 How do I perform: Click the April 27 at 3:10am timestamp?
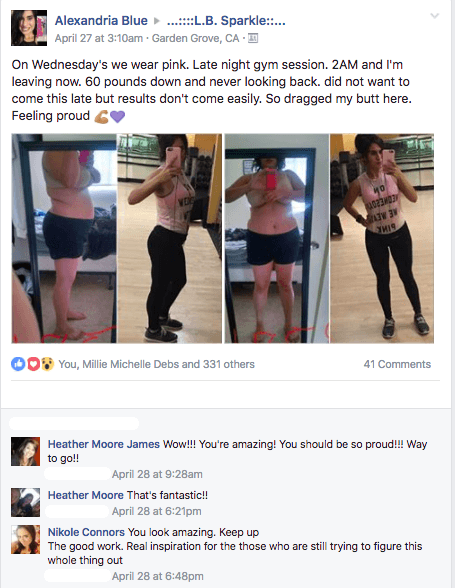pyautogui.click(x=99, y=38)
